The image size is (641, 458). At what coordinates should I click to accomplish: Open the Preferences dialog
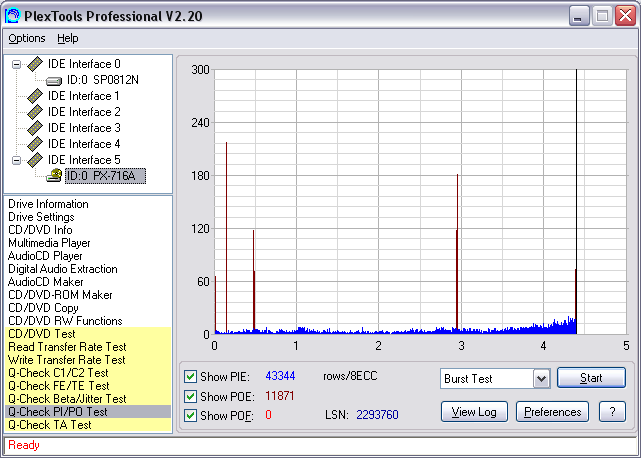(552, 412)
